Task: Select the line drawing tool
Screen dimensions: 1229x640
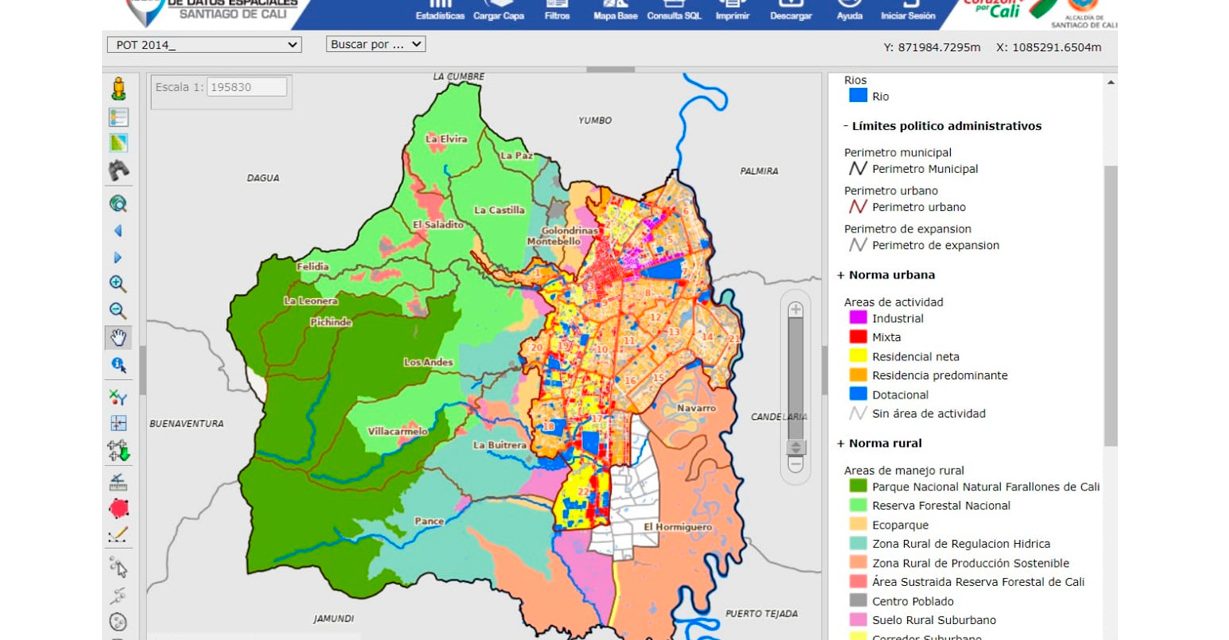Action: pos(118,535)
